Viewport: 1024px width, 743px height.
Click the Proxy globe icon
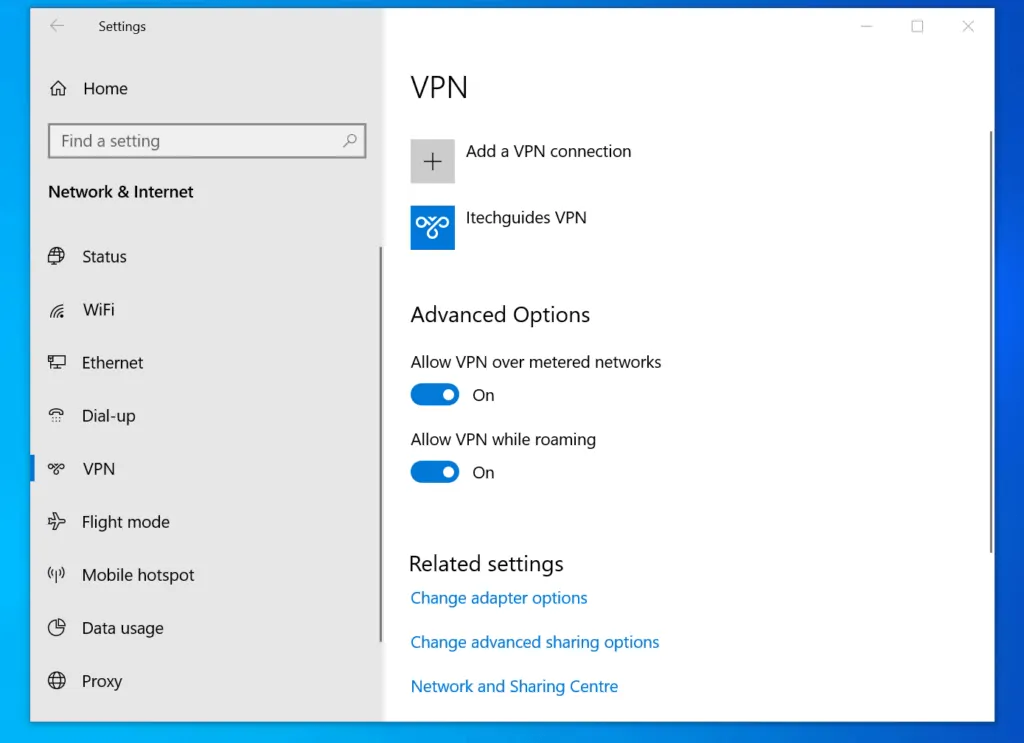coord(56,681)
